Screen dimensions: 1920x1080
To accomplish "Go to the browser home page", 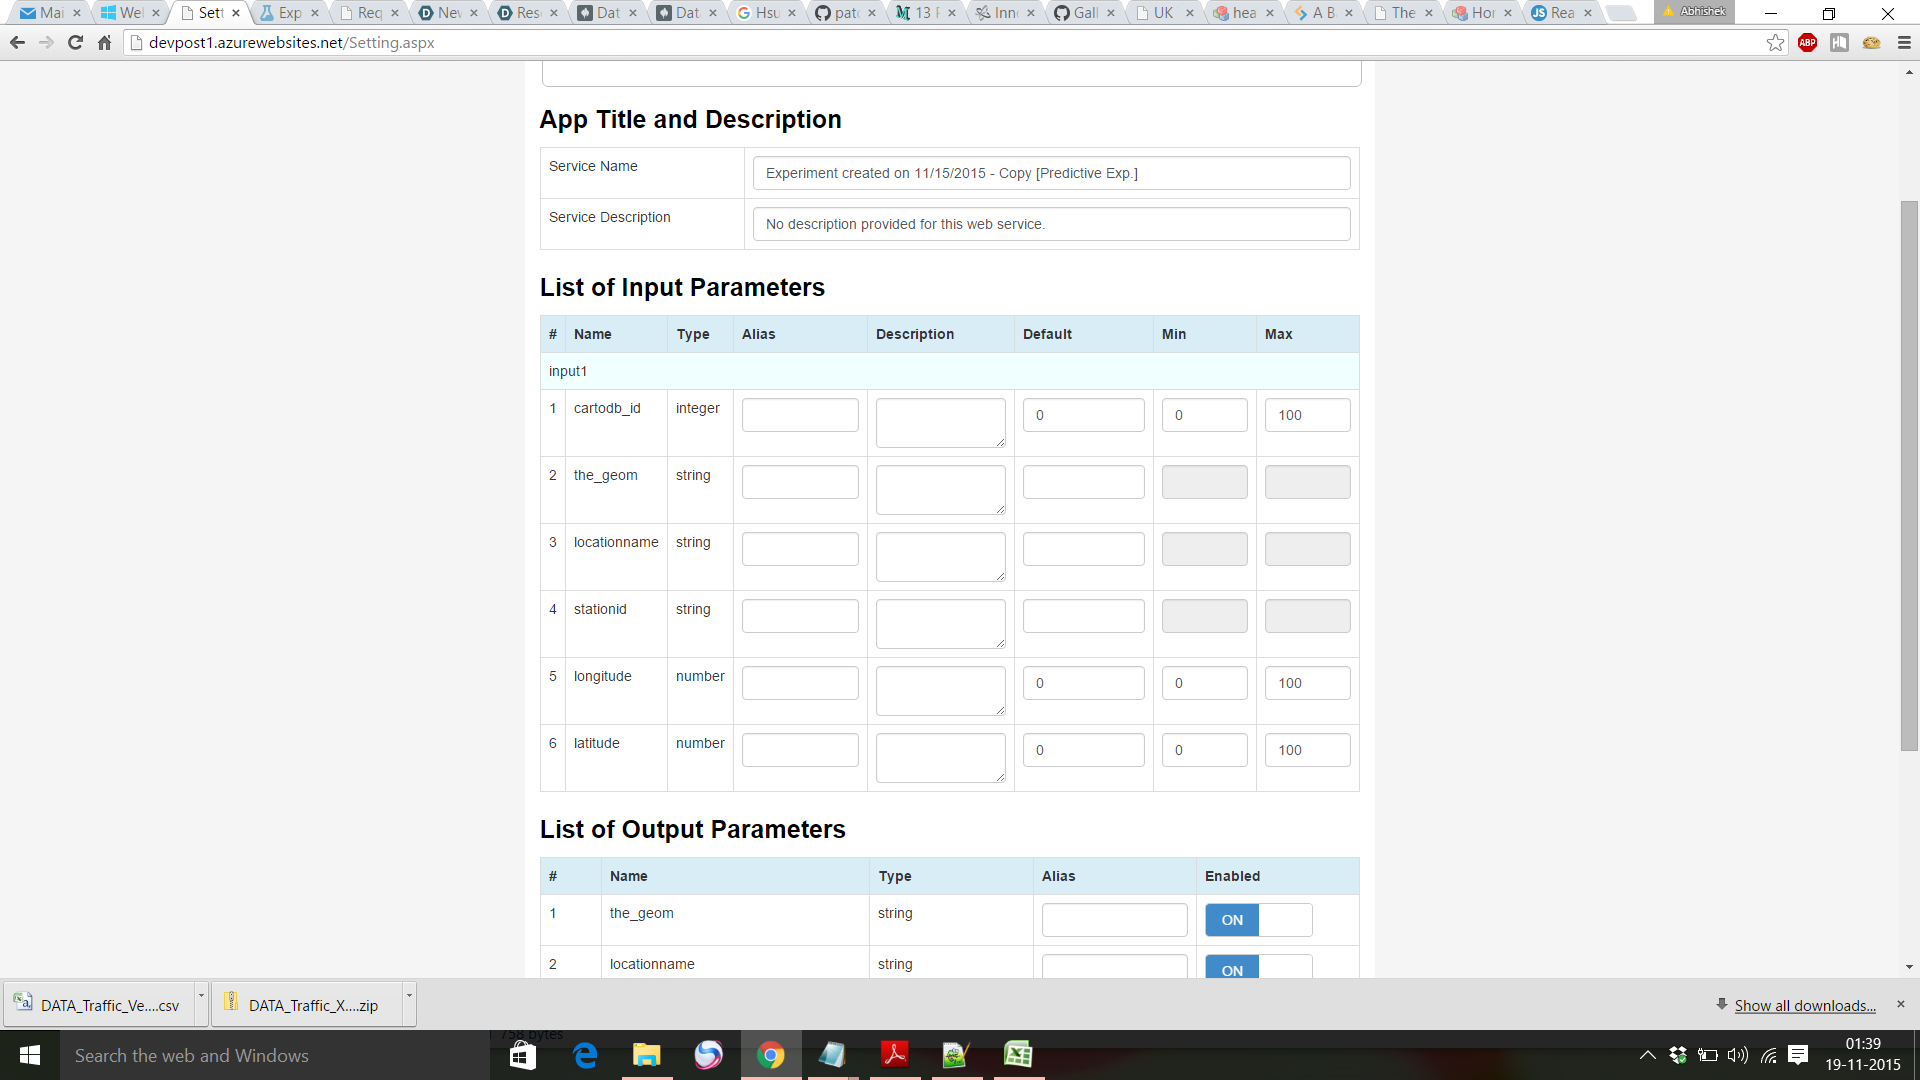I will coord(104,43).
